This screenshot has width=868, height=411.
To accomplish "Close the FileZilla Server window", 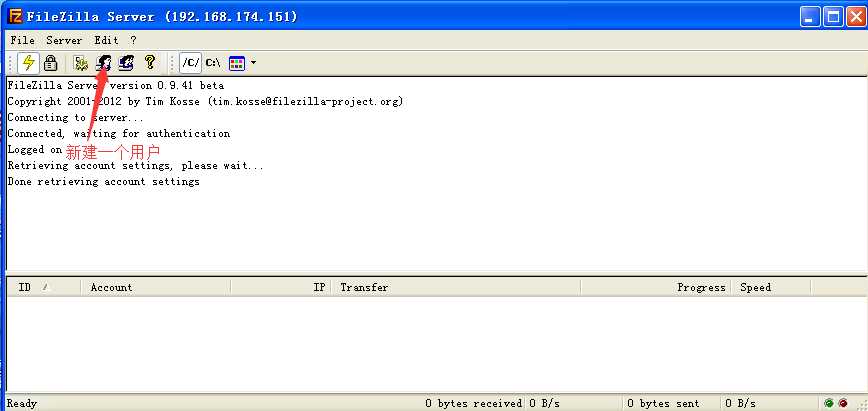I will 856,17.
